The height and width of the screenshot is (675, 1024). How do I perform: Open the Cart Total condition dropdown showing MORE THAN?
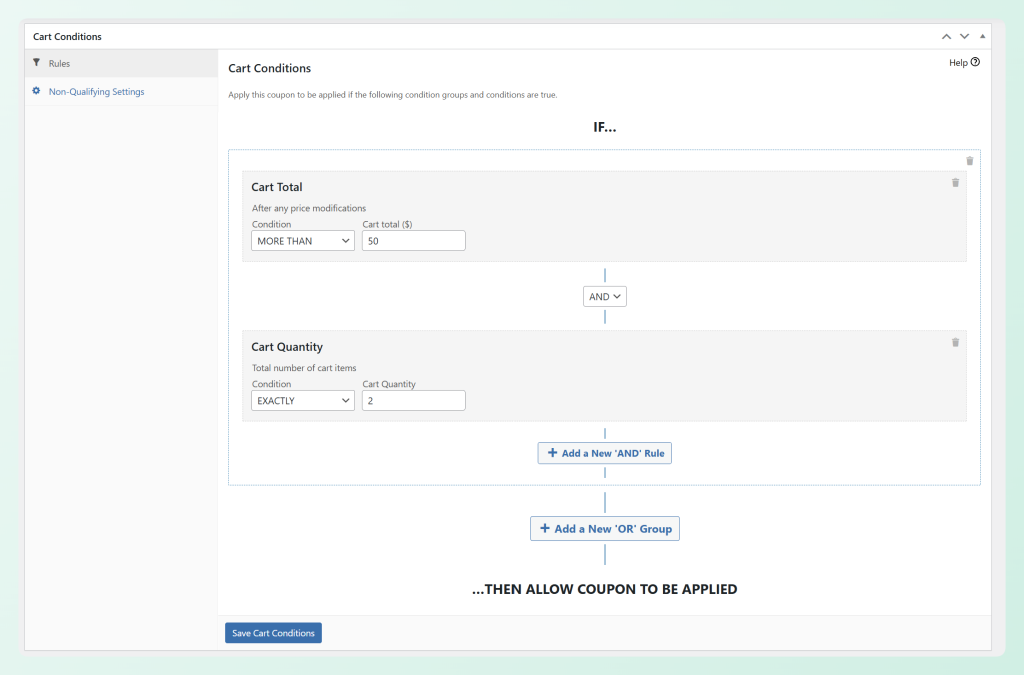(302, 240)
